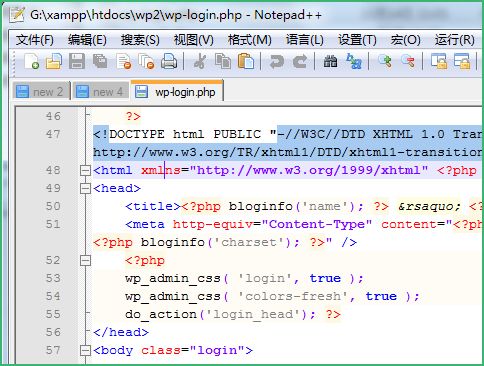This screenshot has width=484, height=366.
Task: Open the 格式(M) menu
Action: pyautogui.click(x=250, y=40)
